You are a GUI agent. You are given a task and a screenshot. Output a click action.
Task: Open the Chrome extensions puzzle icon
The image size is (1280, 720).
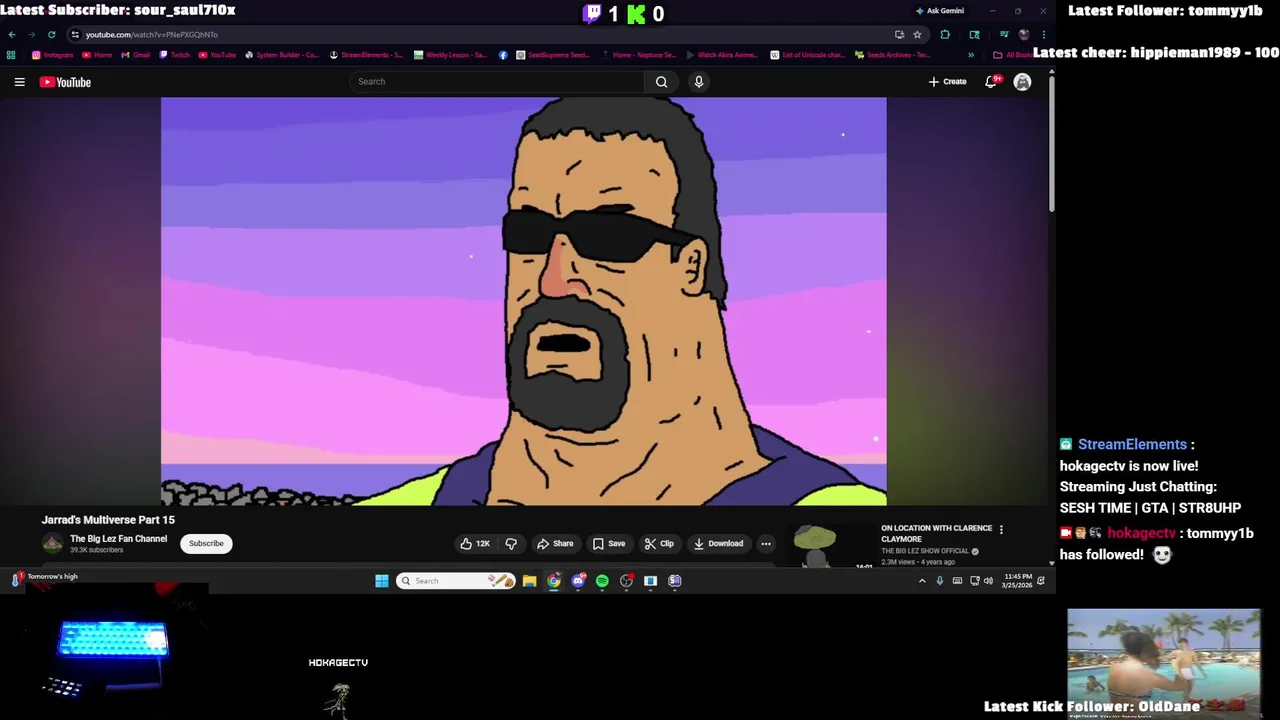pyautogui.click(x=945, y=34)
